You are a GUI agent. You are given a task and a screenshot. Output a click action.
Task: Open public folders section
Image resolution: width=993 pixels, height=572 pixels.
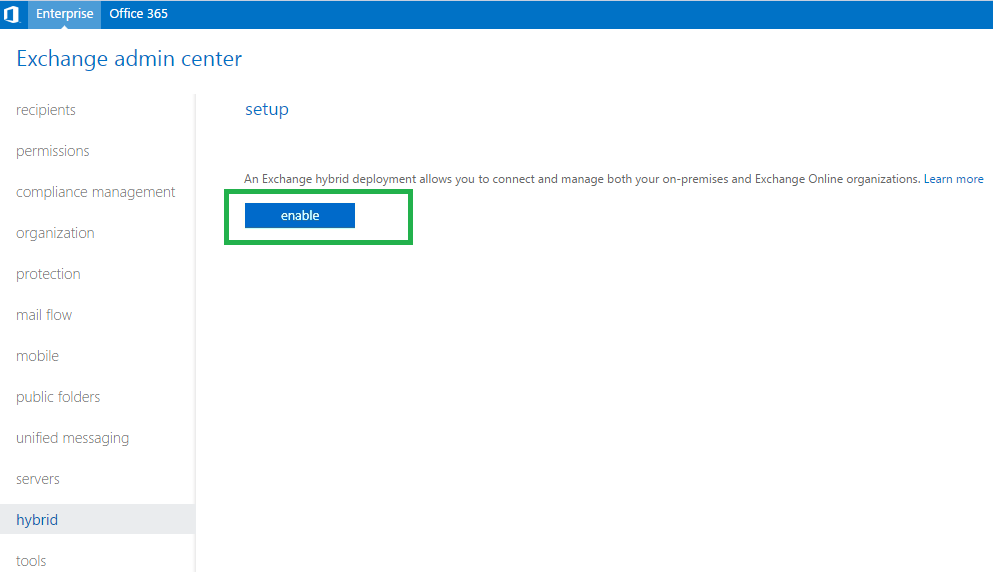tap(58, 397)
